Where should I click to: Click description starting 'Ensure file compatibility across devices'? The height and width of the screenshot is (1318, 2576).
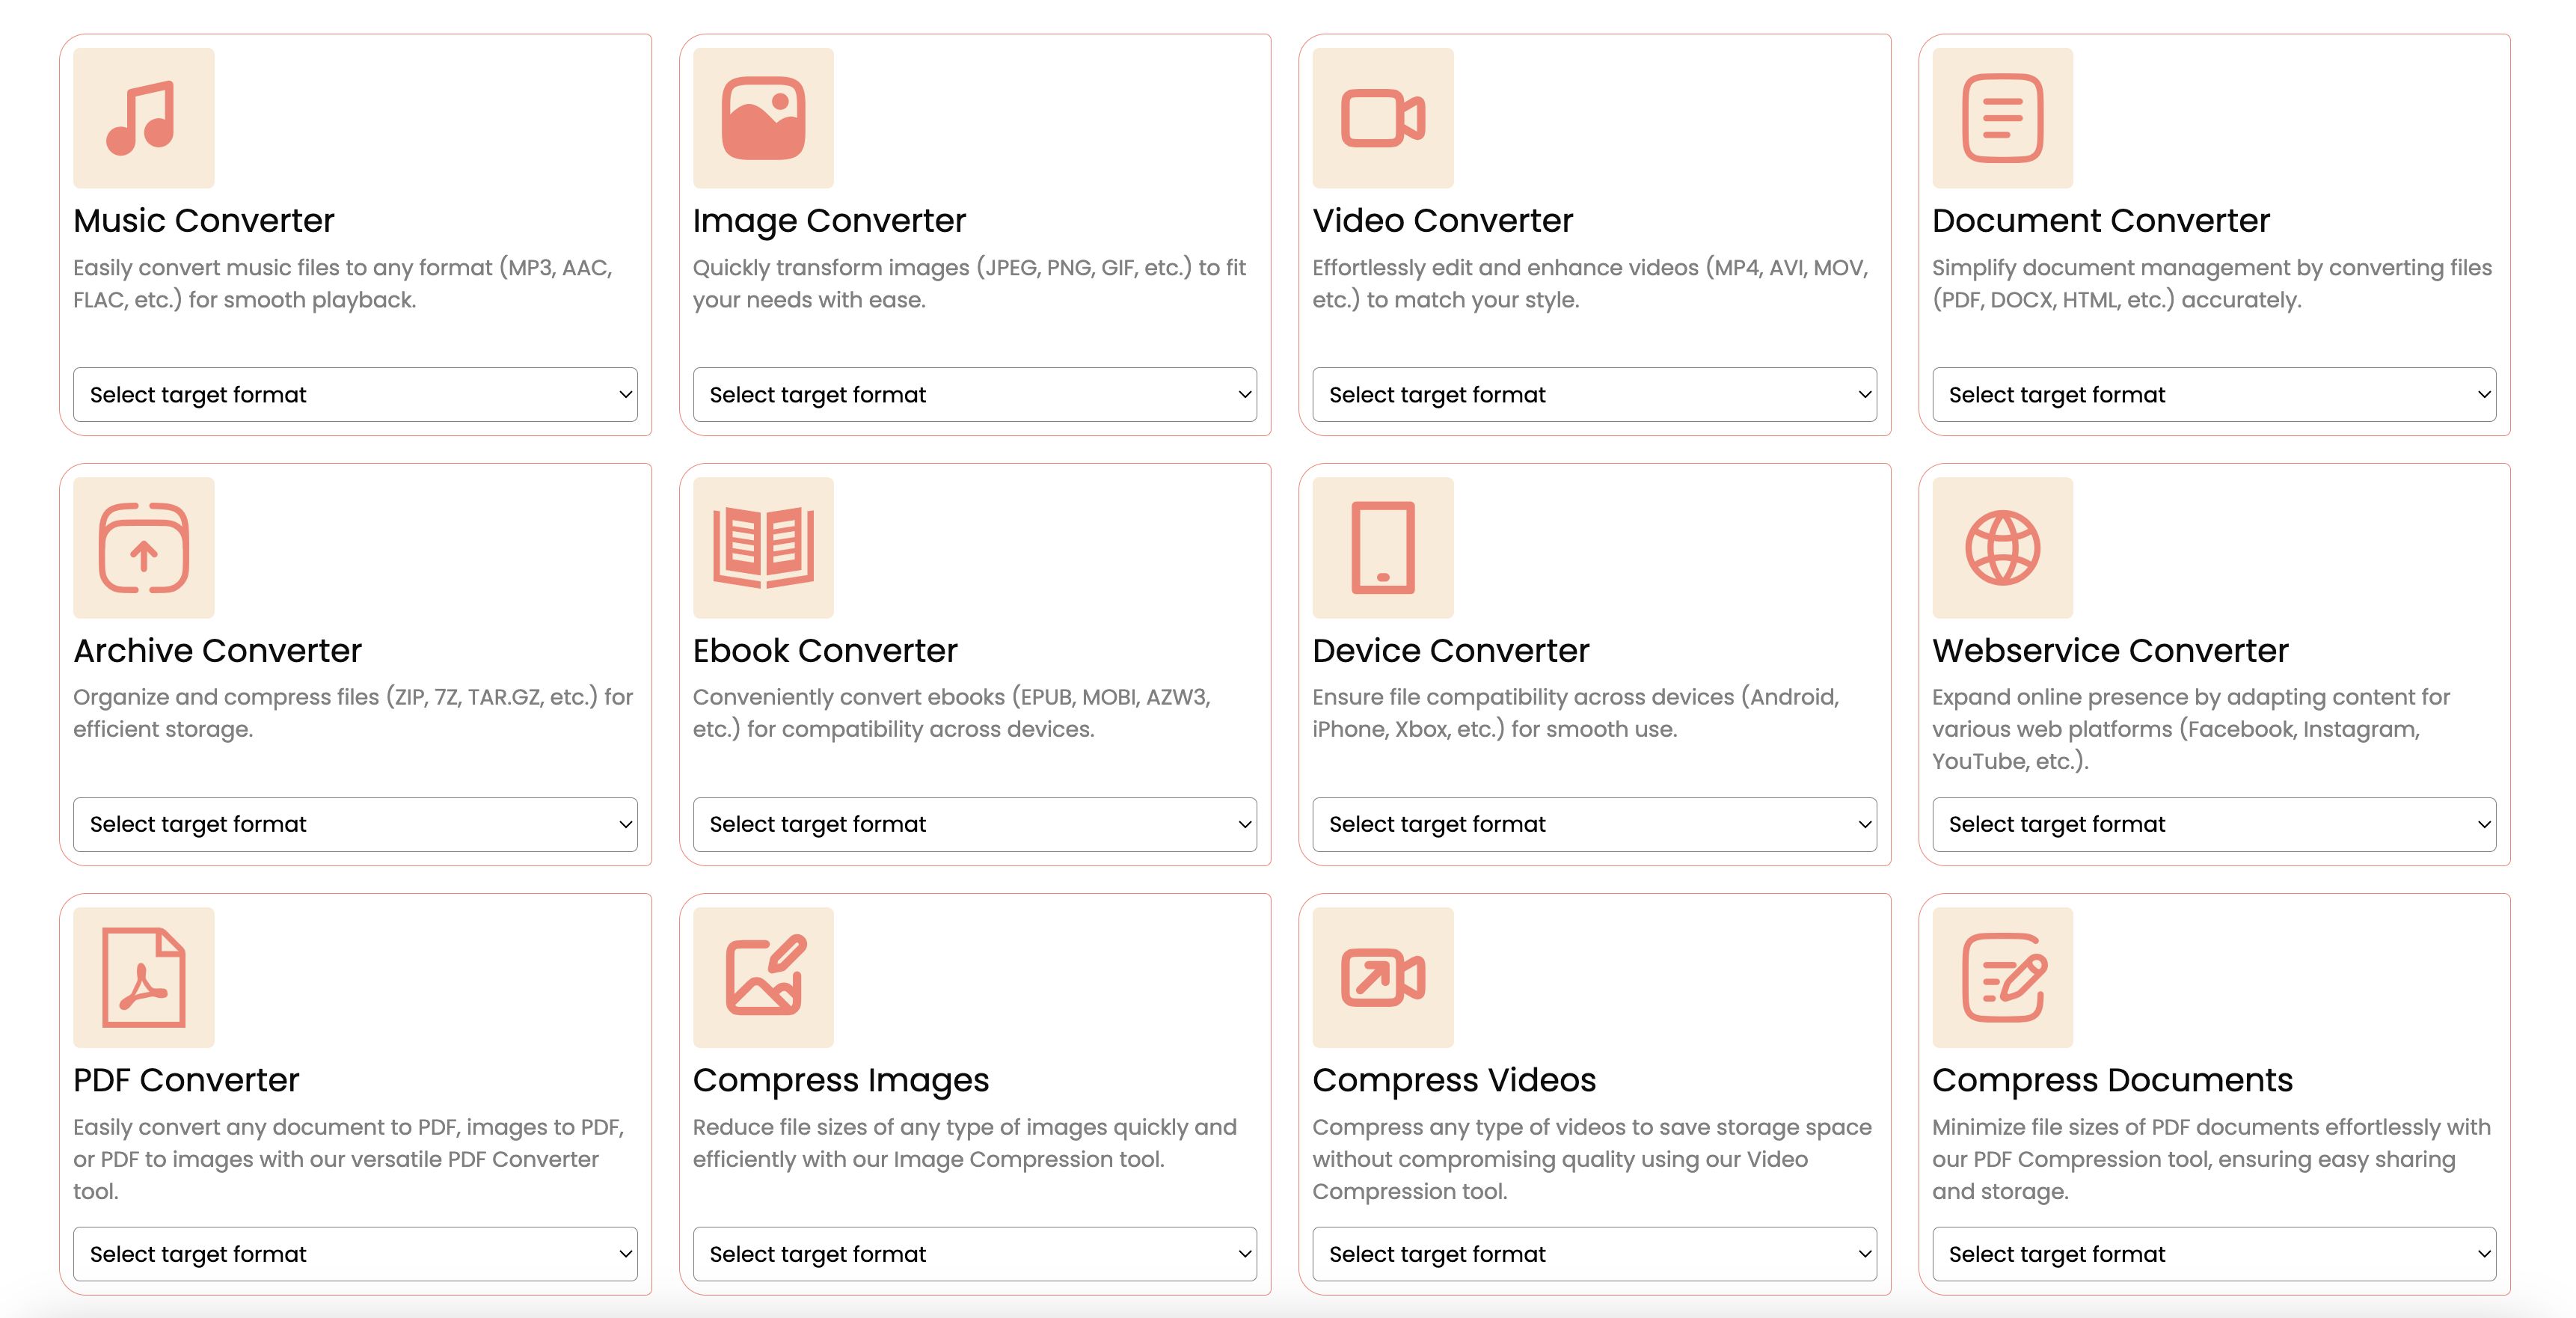tap(1576, 713)
